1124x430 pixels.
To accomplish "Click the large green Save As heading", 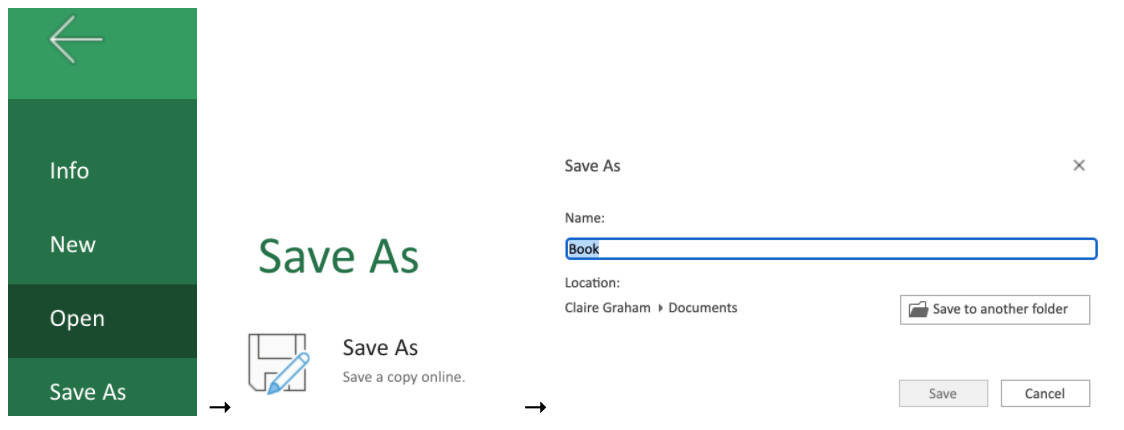I will [x=338, y=256].
